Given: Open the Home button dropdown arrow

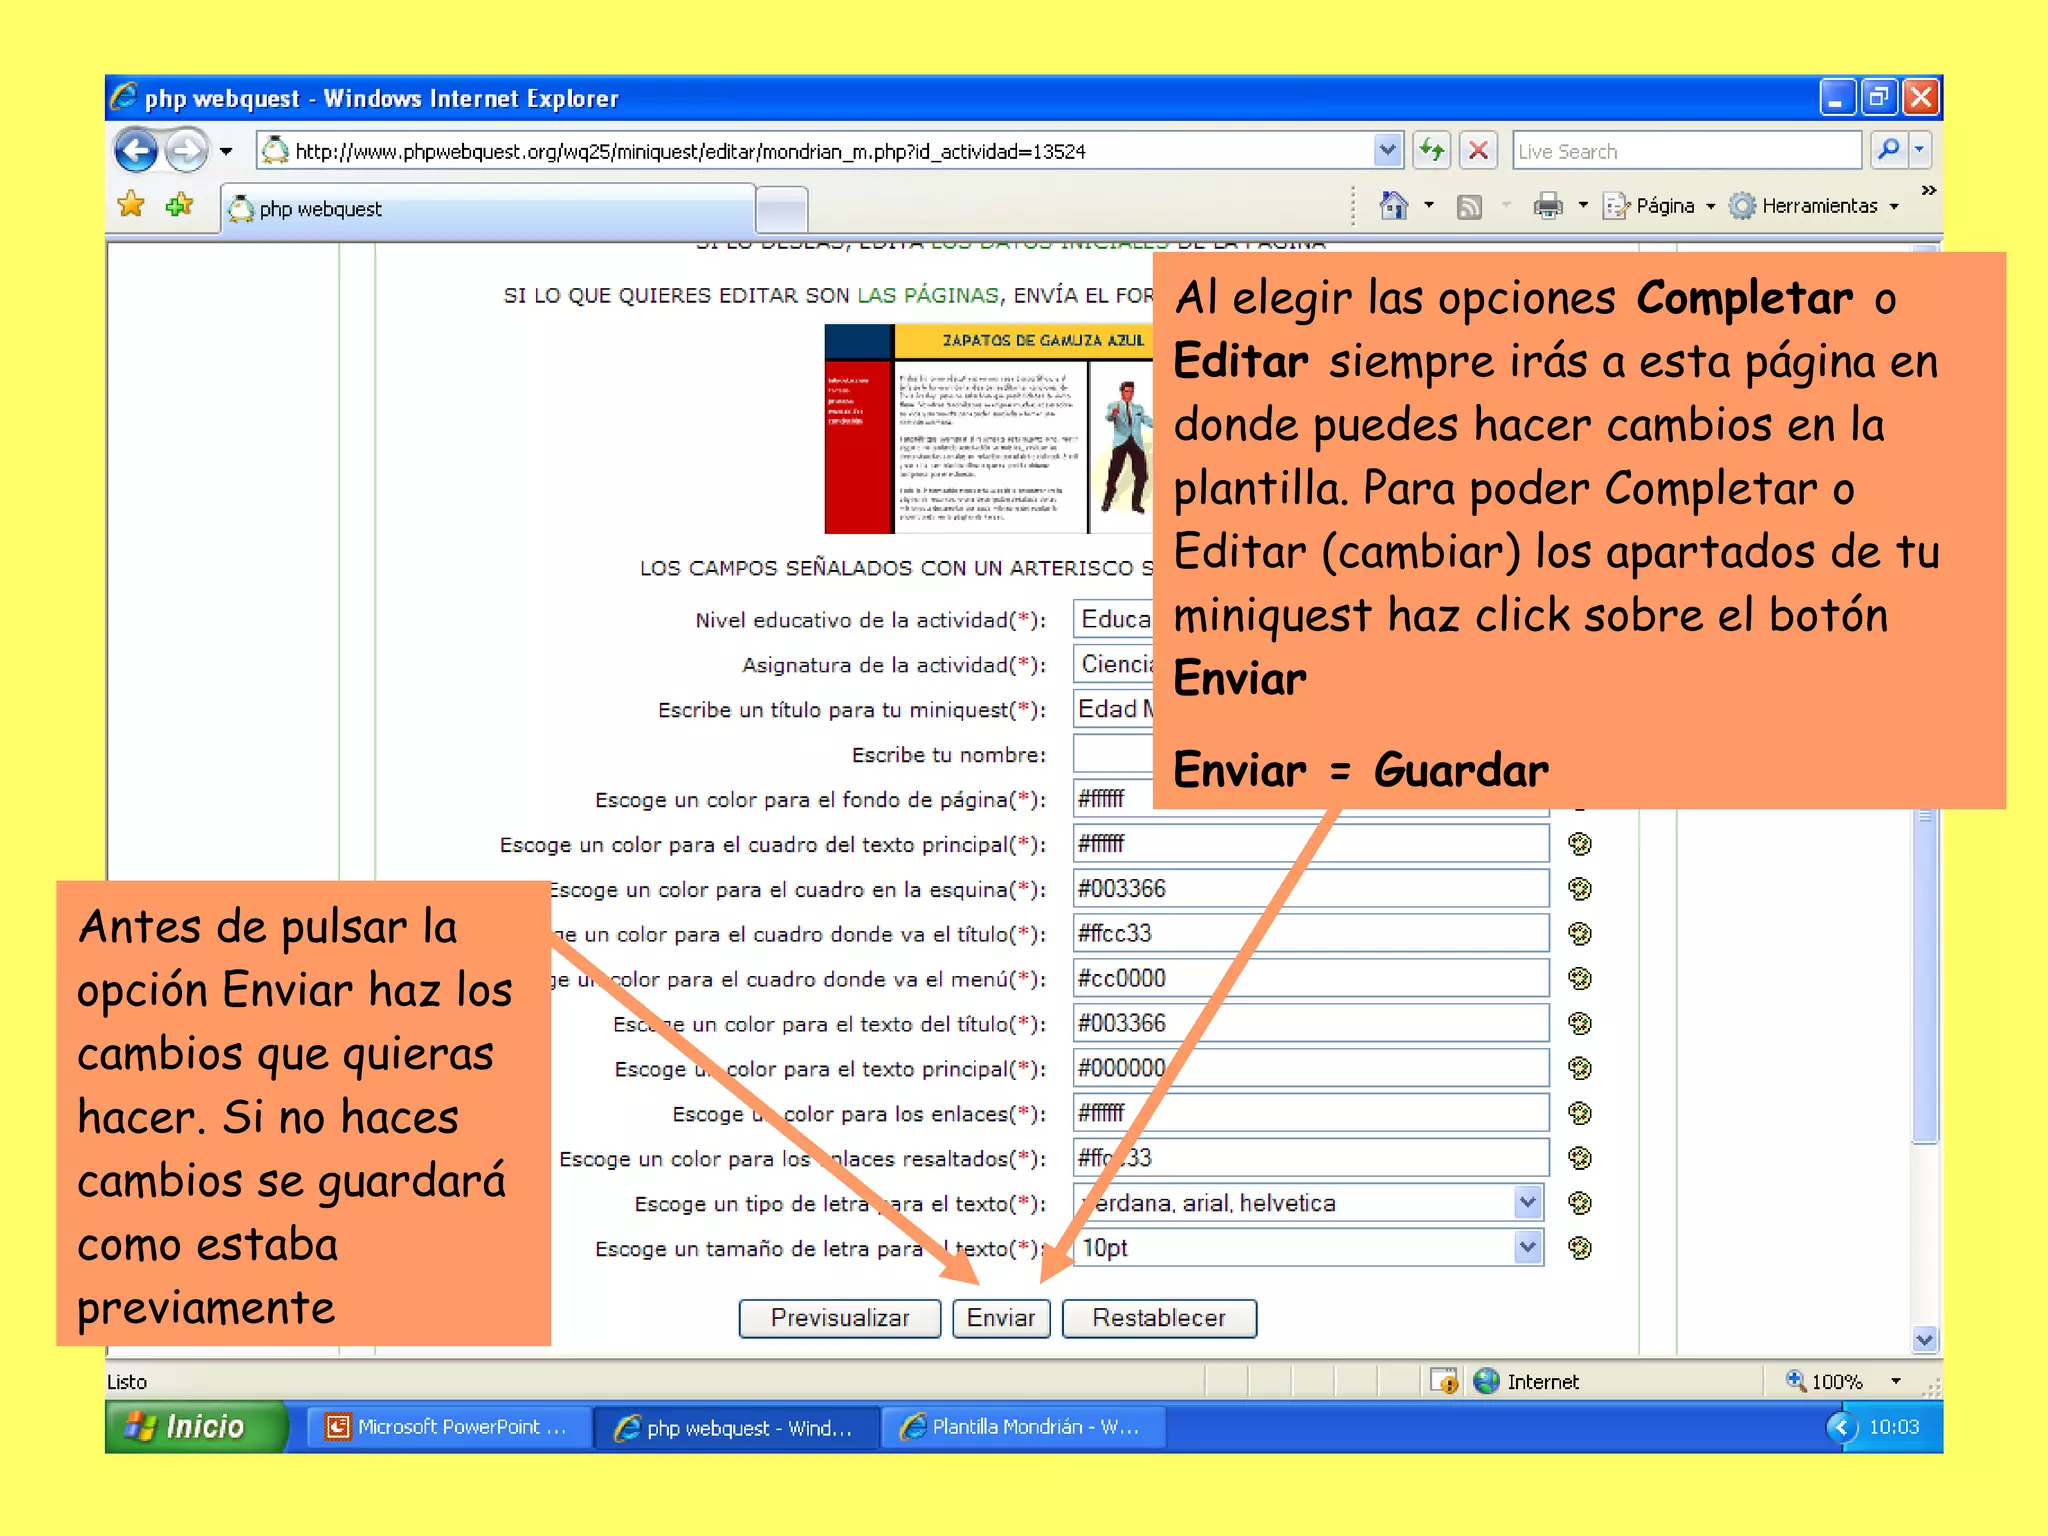Looking at the screenshot, I should pyautogui.click(x=1429, y=206).
